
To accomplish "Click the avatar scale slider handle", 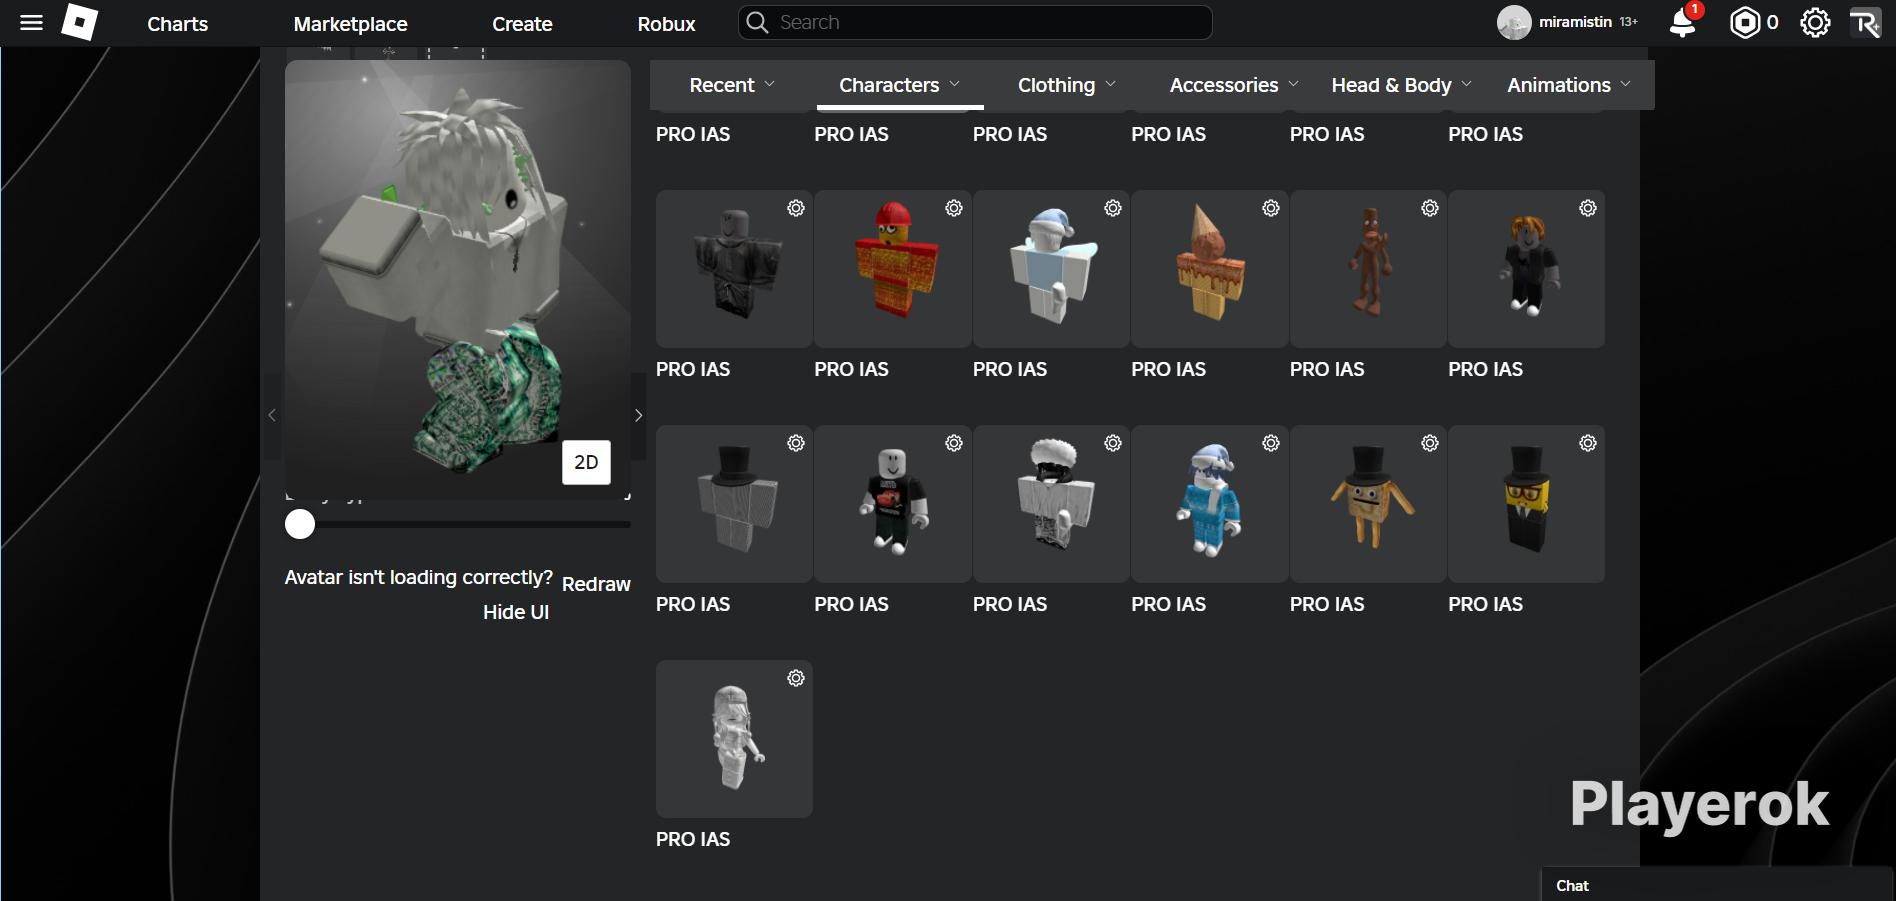I will [300, 524].
